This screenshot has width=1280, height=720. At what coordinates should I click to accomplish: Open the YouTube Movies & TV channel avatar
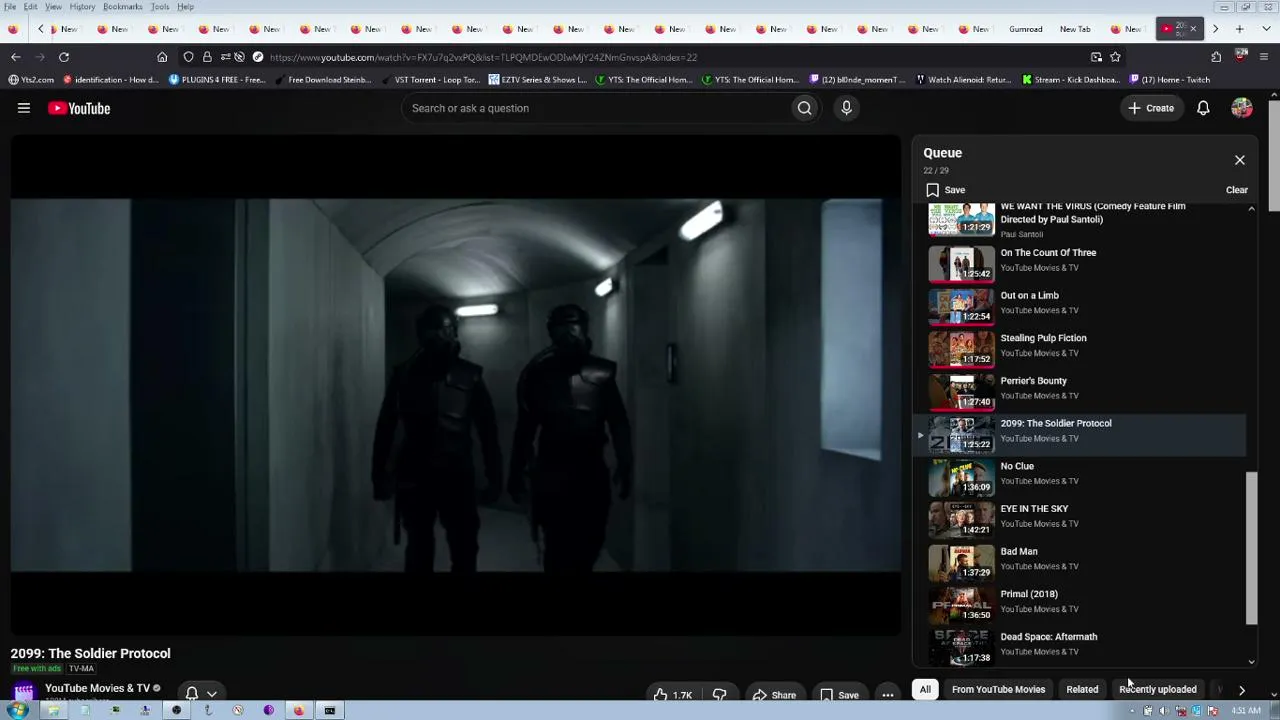click(x=23, y=692)
